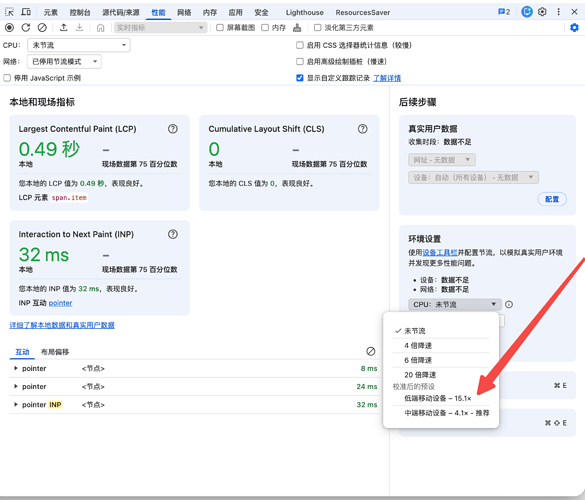Select the 性能 tab

[x=158, y=12]
